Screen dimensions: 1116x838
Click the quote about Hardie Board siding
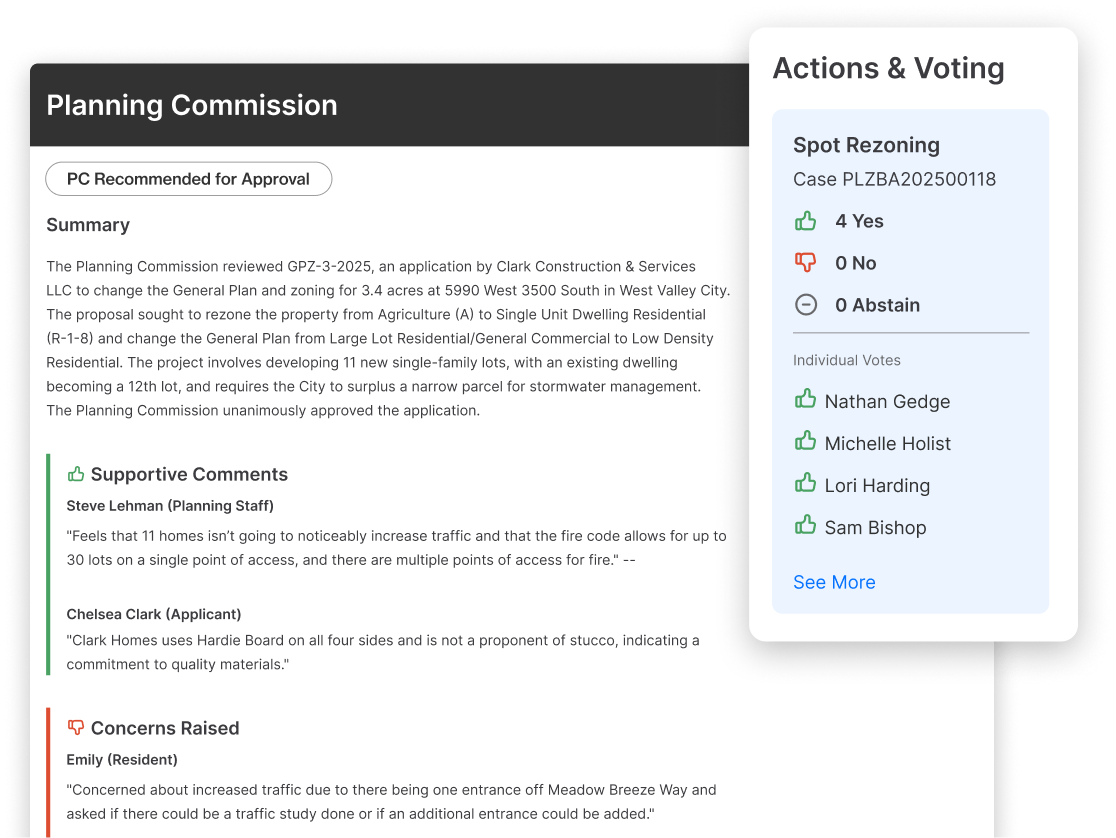pos(383,652)
